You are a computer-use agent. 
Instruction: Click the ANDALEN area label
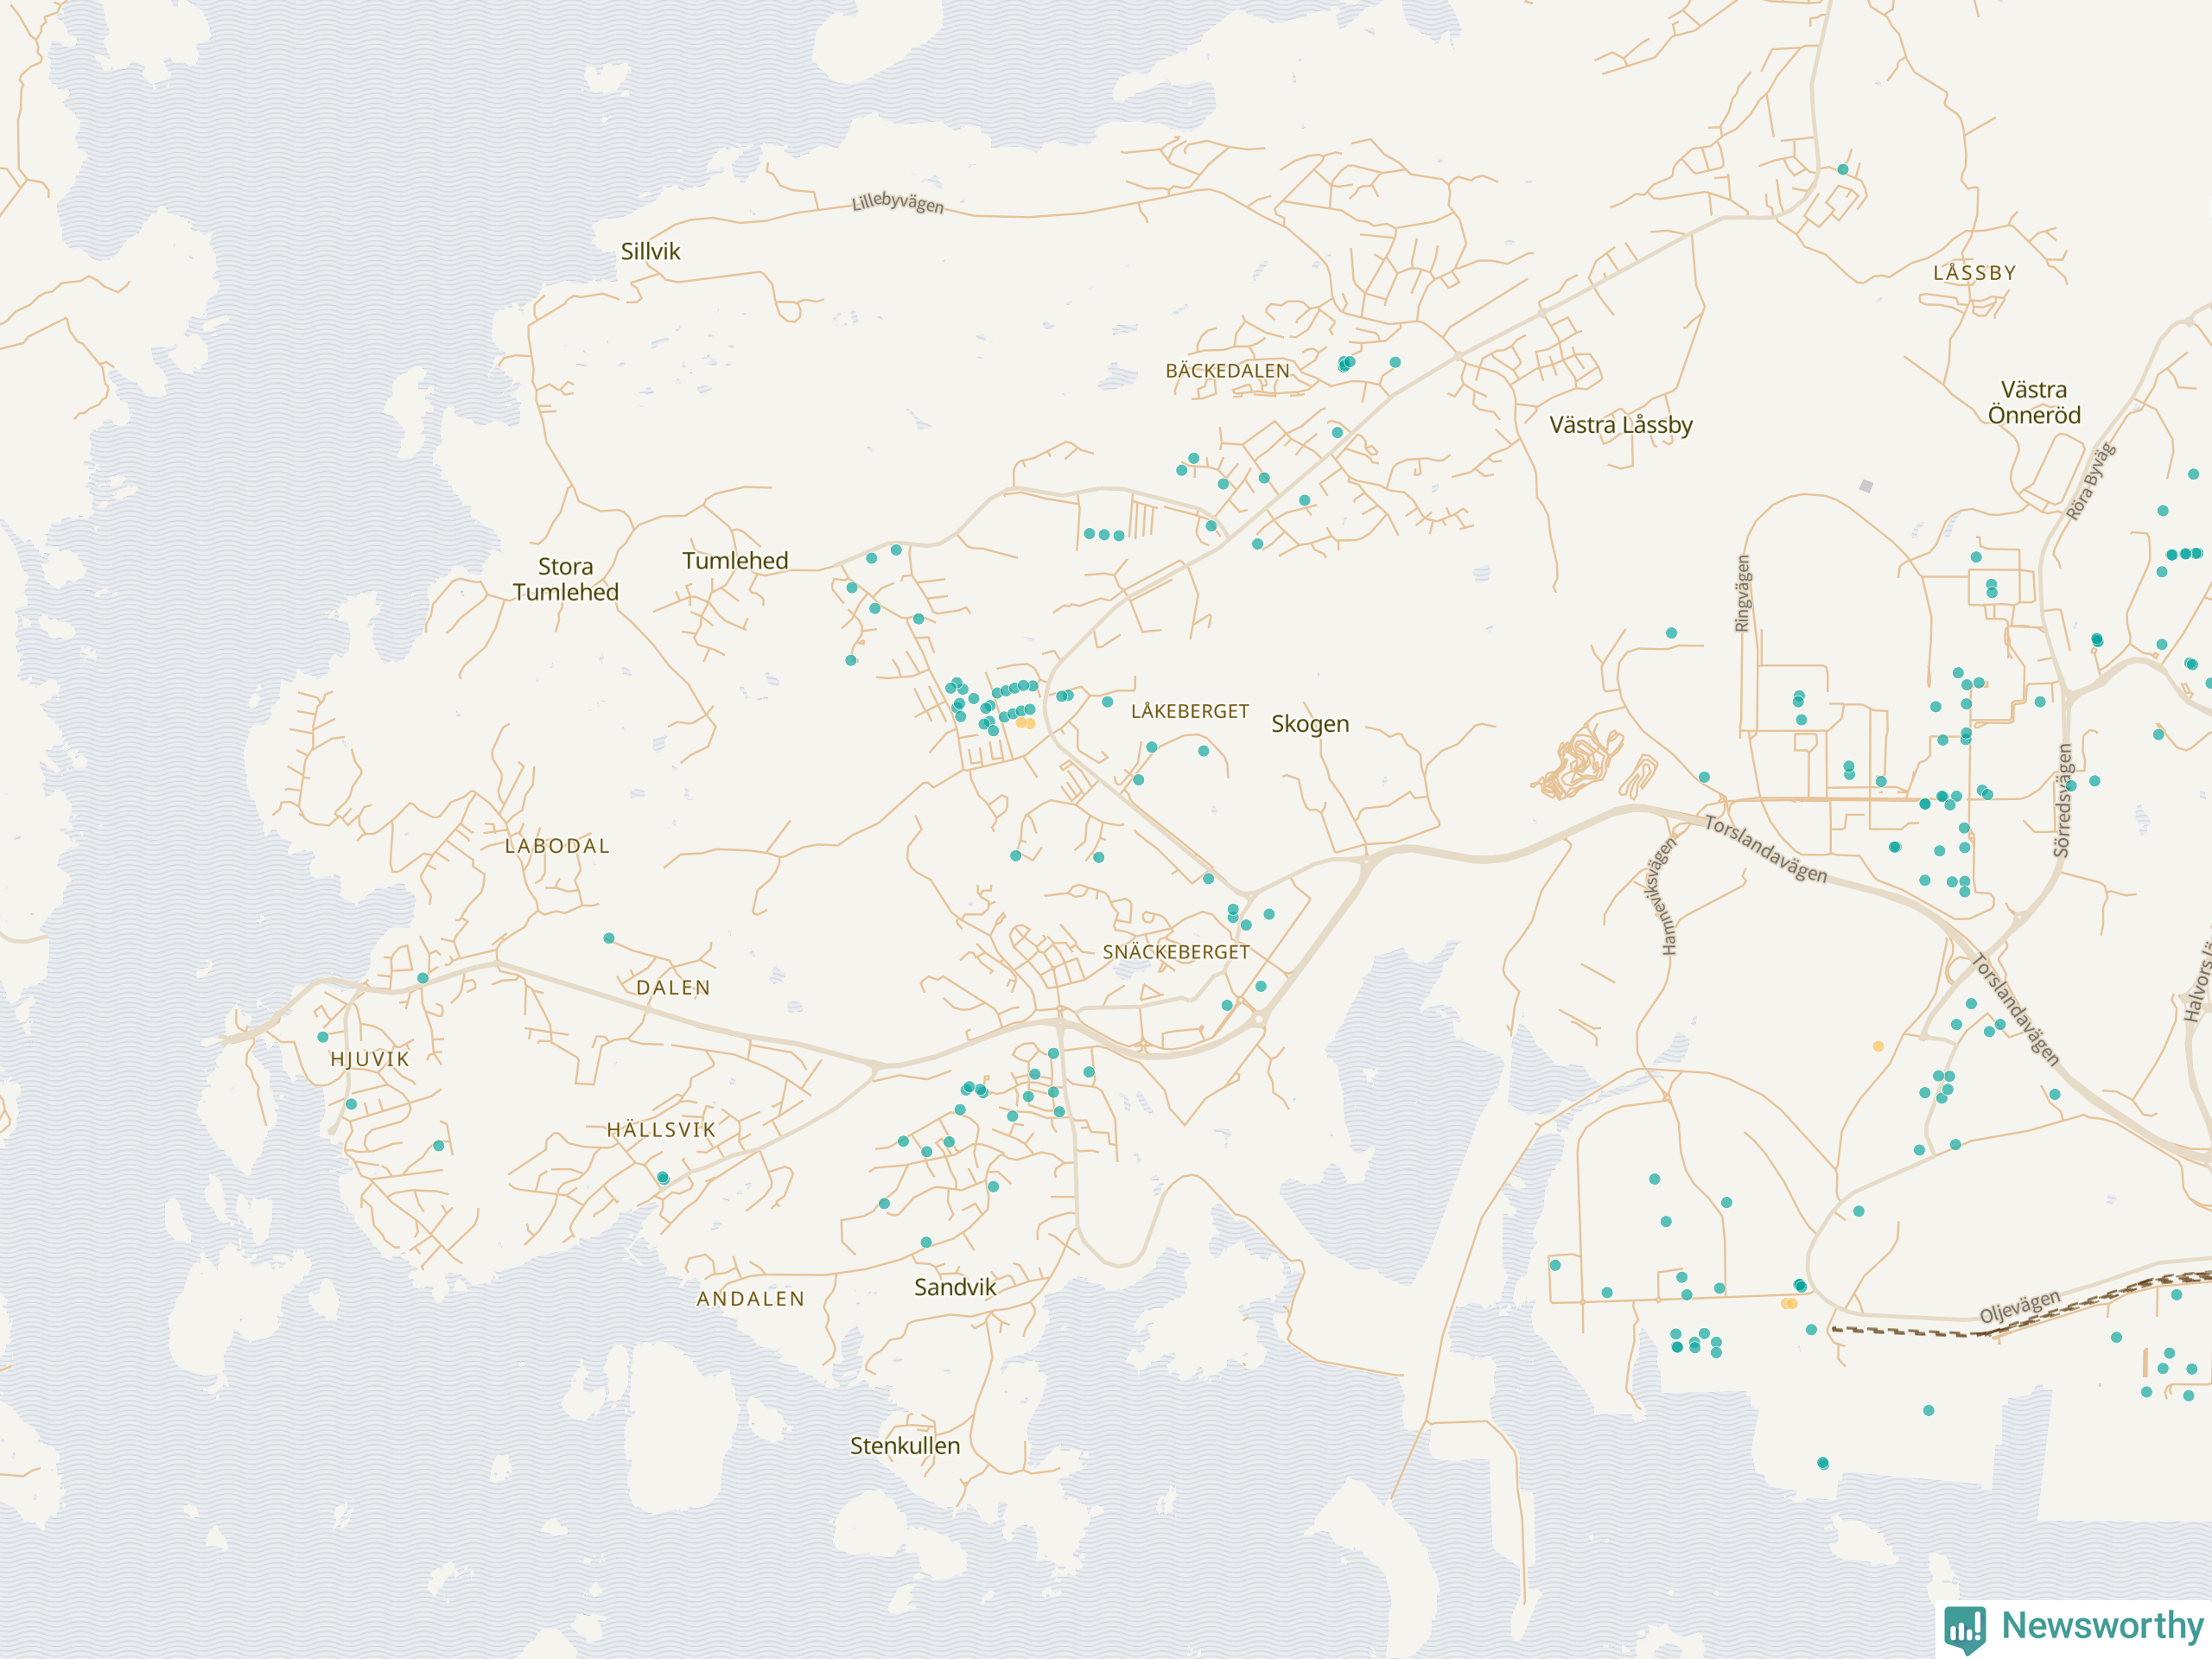[x=750, y=1299]
